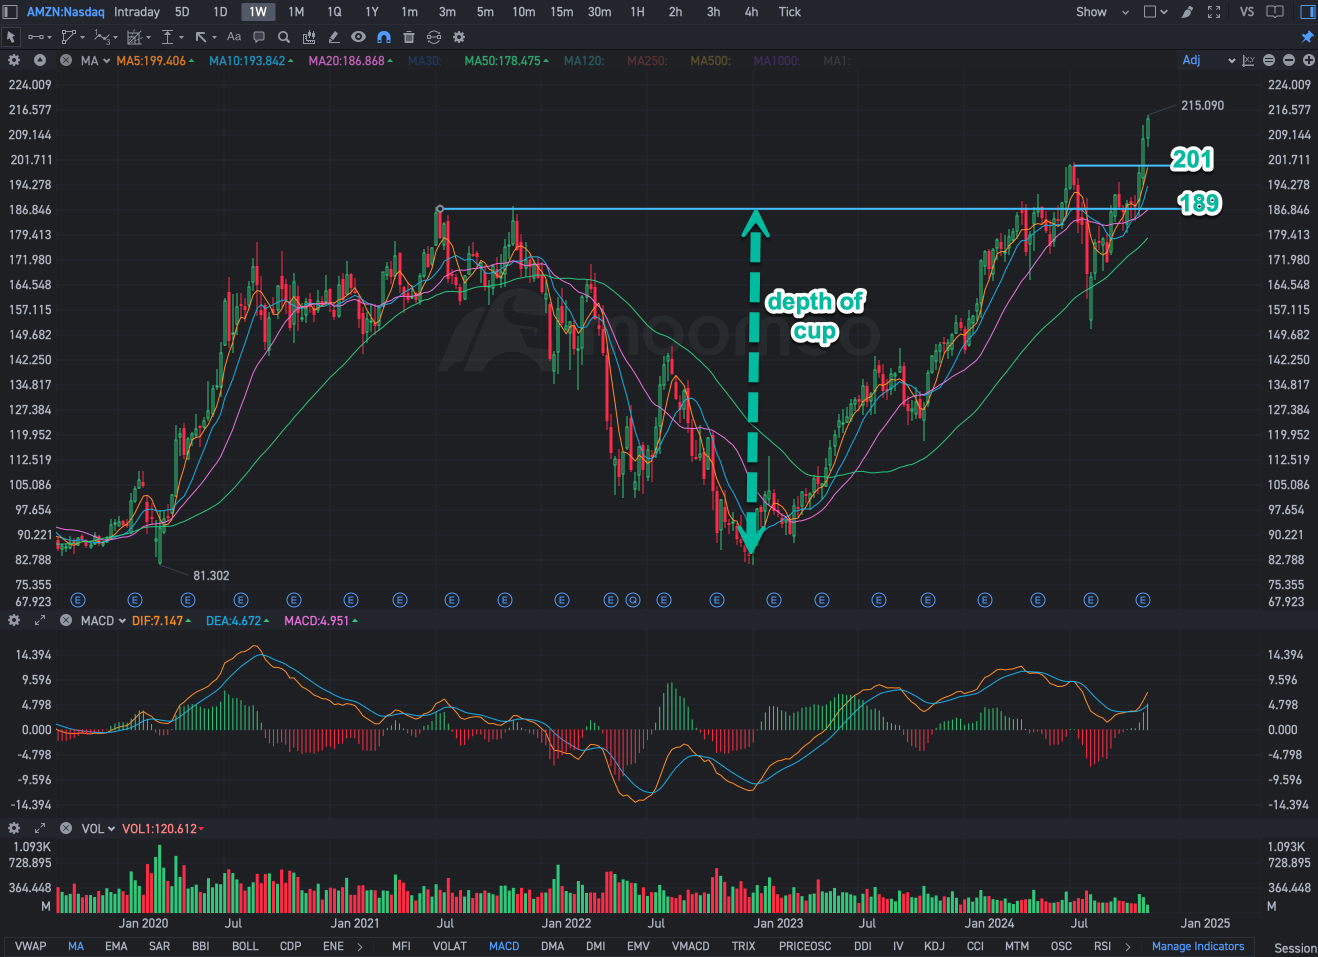The image size is (1318, 957).
Task: Collapse the MA indicator row arrow
Action: tap(40, 60)
